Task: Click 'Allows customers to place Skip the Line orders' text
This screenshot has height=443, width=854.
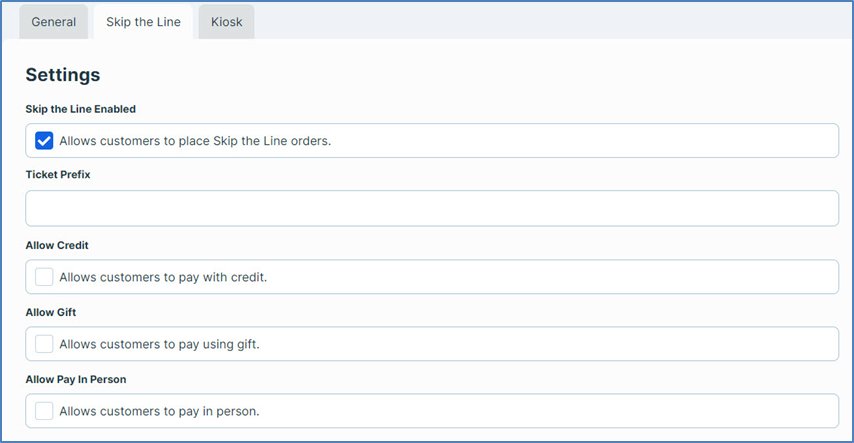Action: 195,141
